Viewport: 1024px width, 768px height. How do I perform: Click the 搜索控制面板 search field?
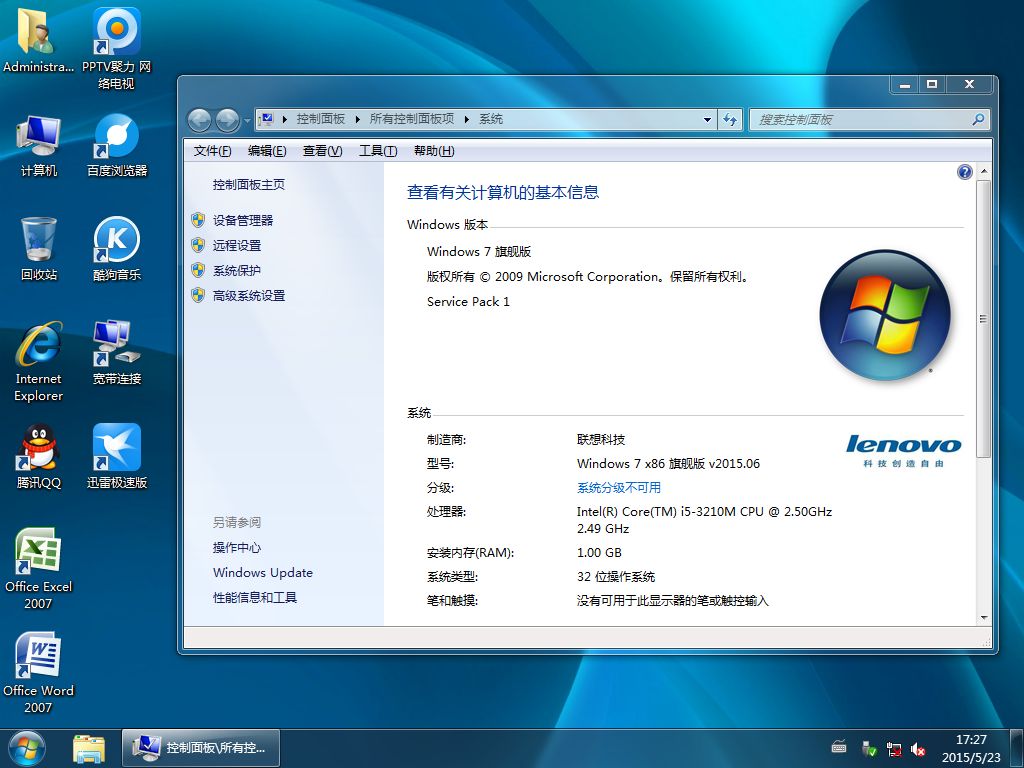[x=858, y=119]
